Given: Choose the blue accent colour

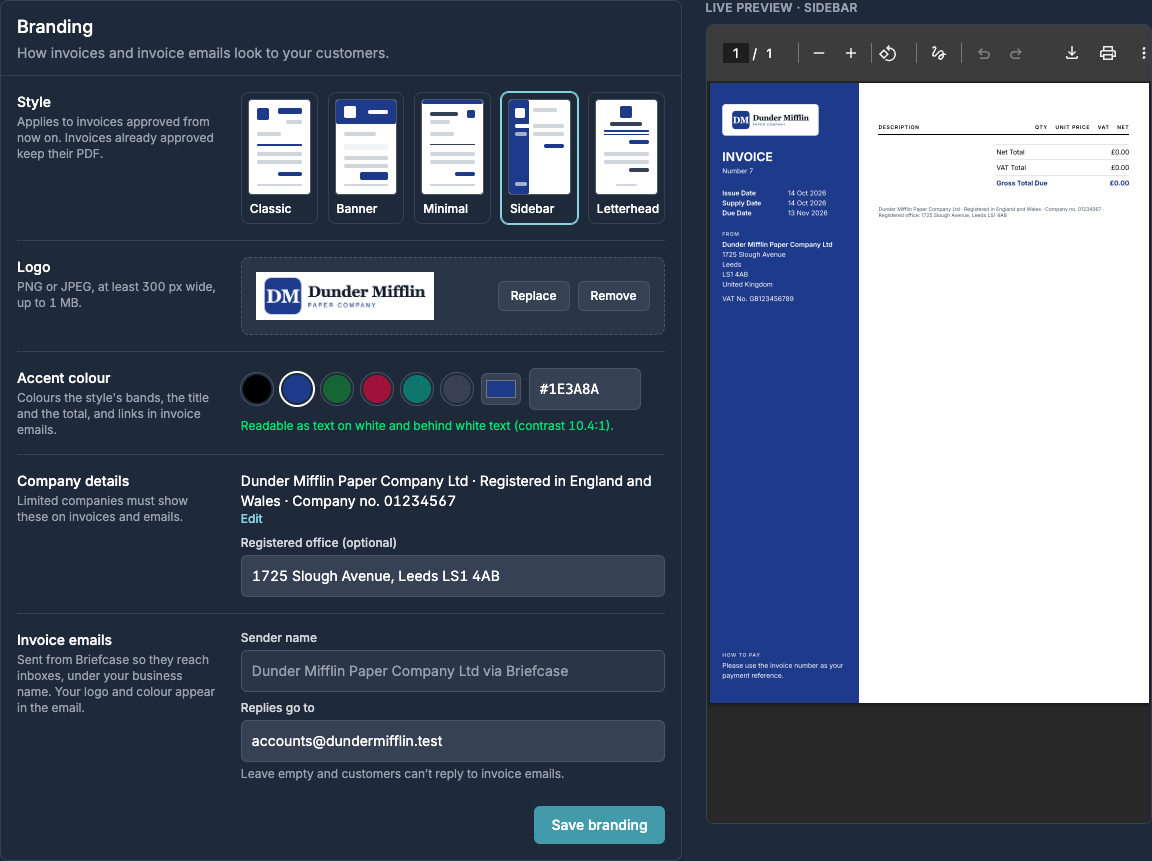Looking at the screenshot, I should [297, 389].
